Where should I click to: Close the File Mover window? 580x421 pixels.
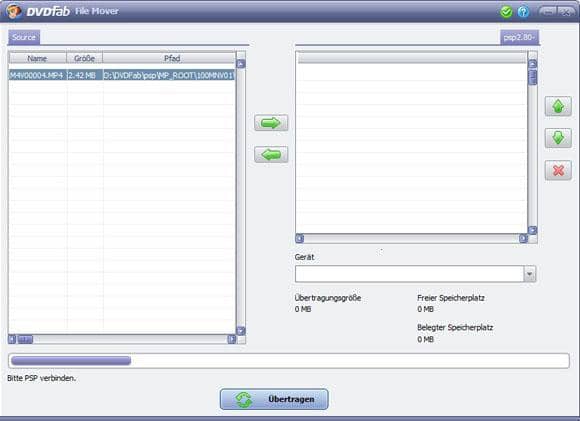click(x=566, y=11)
